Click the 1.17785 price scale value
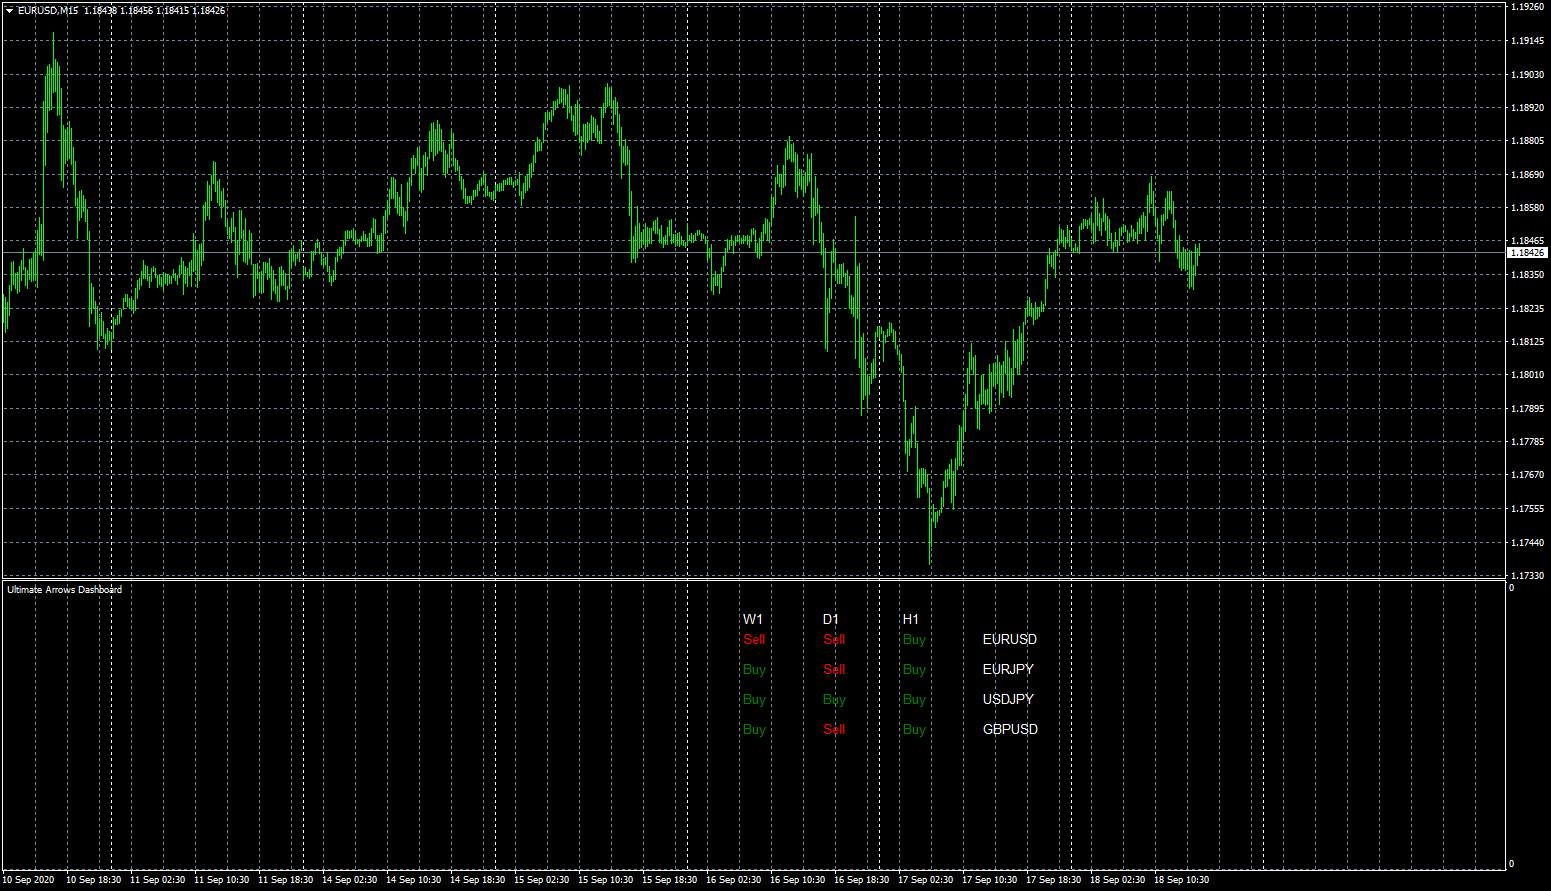The width and height of the screenshot is (1551, 891). 1527,442
